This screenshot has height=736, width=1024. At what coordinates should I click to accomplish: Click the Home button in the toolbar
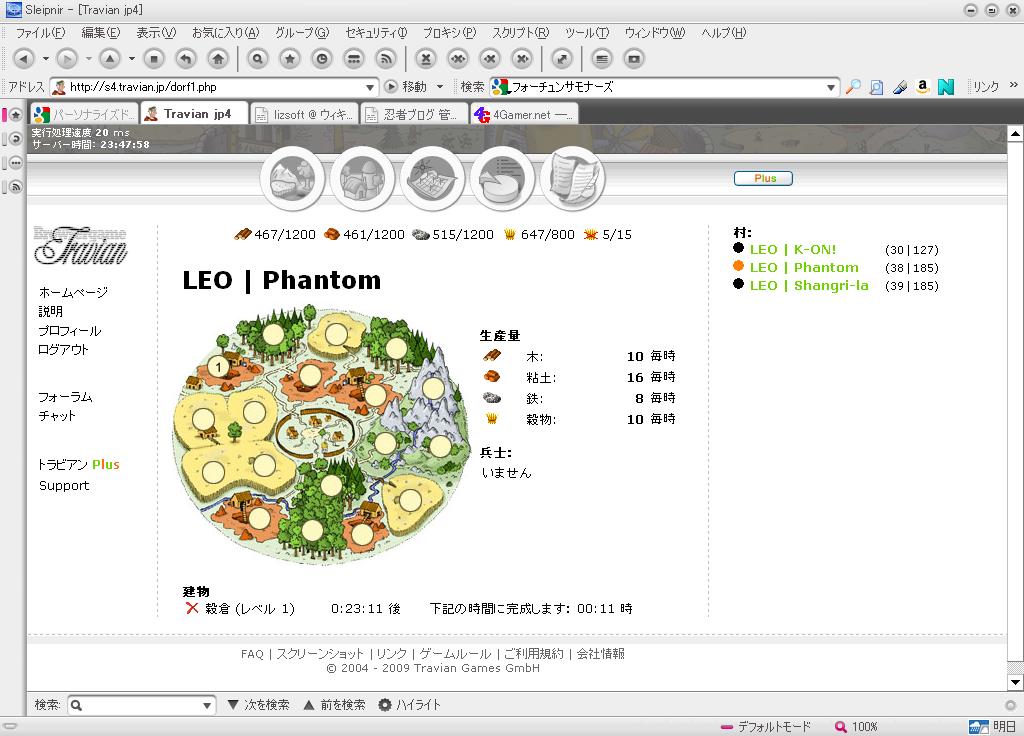pyautogui.click(x=217, y=59)
